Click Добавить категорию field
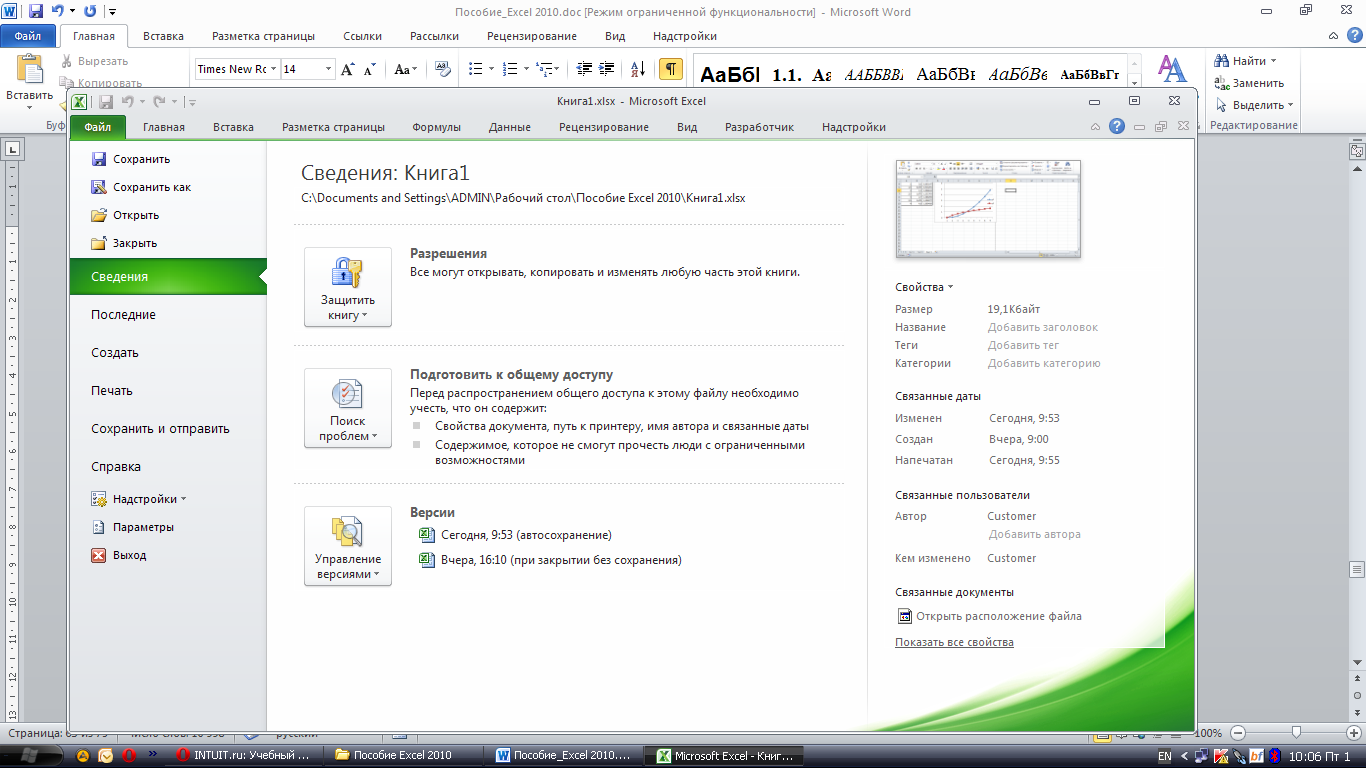The image size is (1366, 768). (1044, 363)
